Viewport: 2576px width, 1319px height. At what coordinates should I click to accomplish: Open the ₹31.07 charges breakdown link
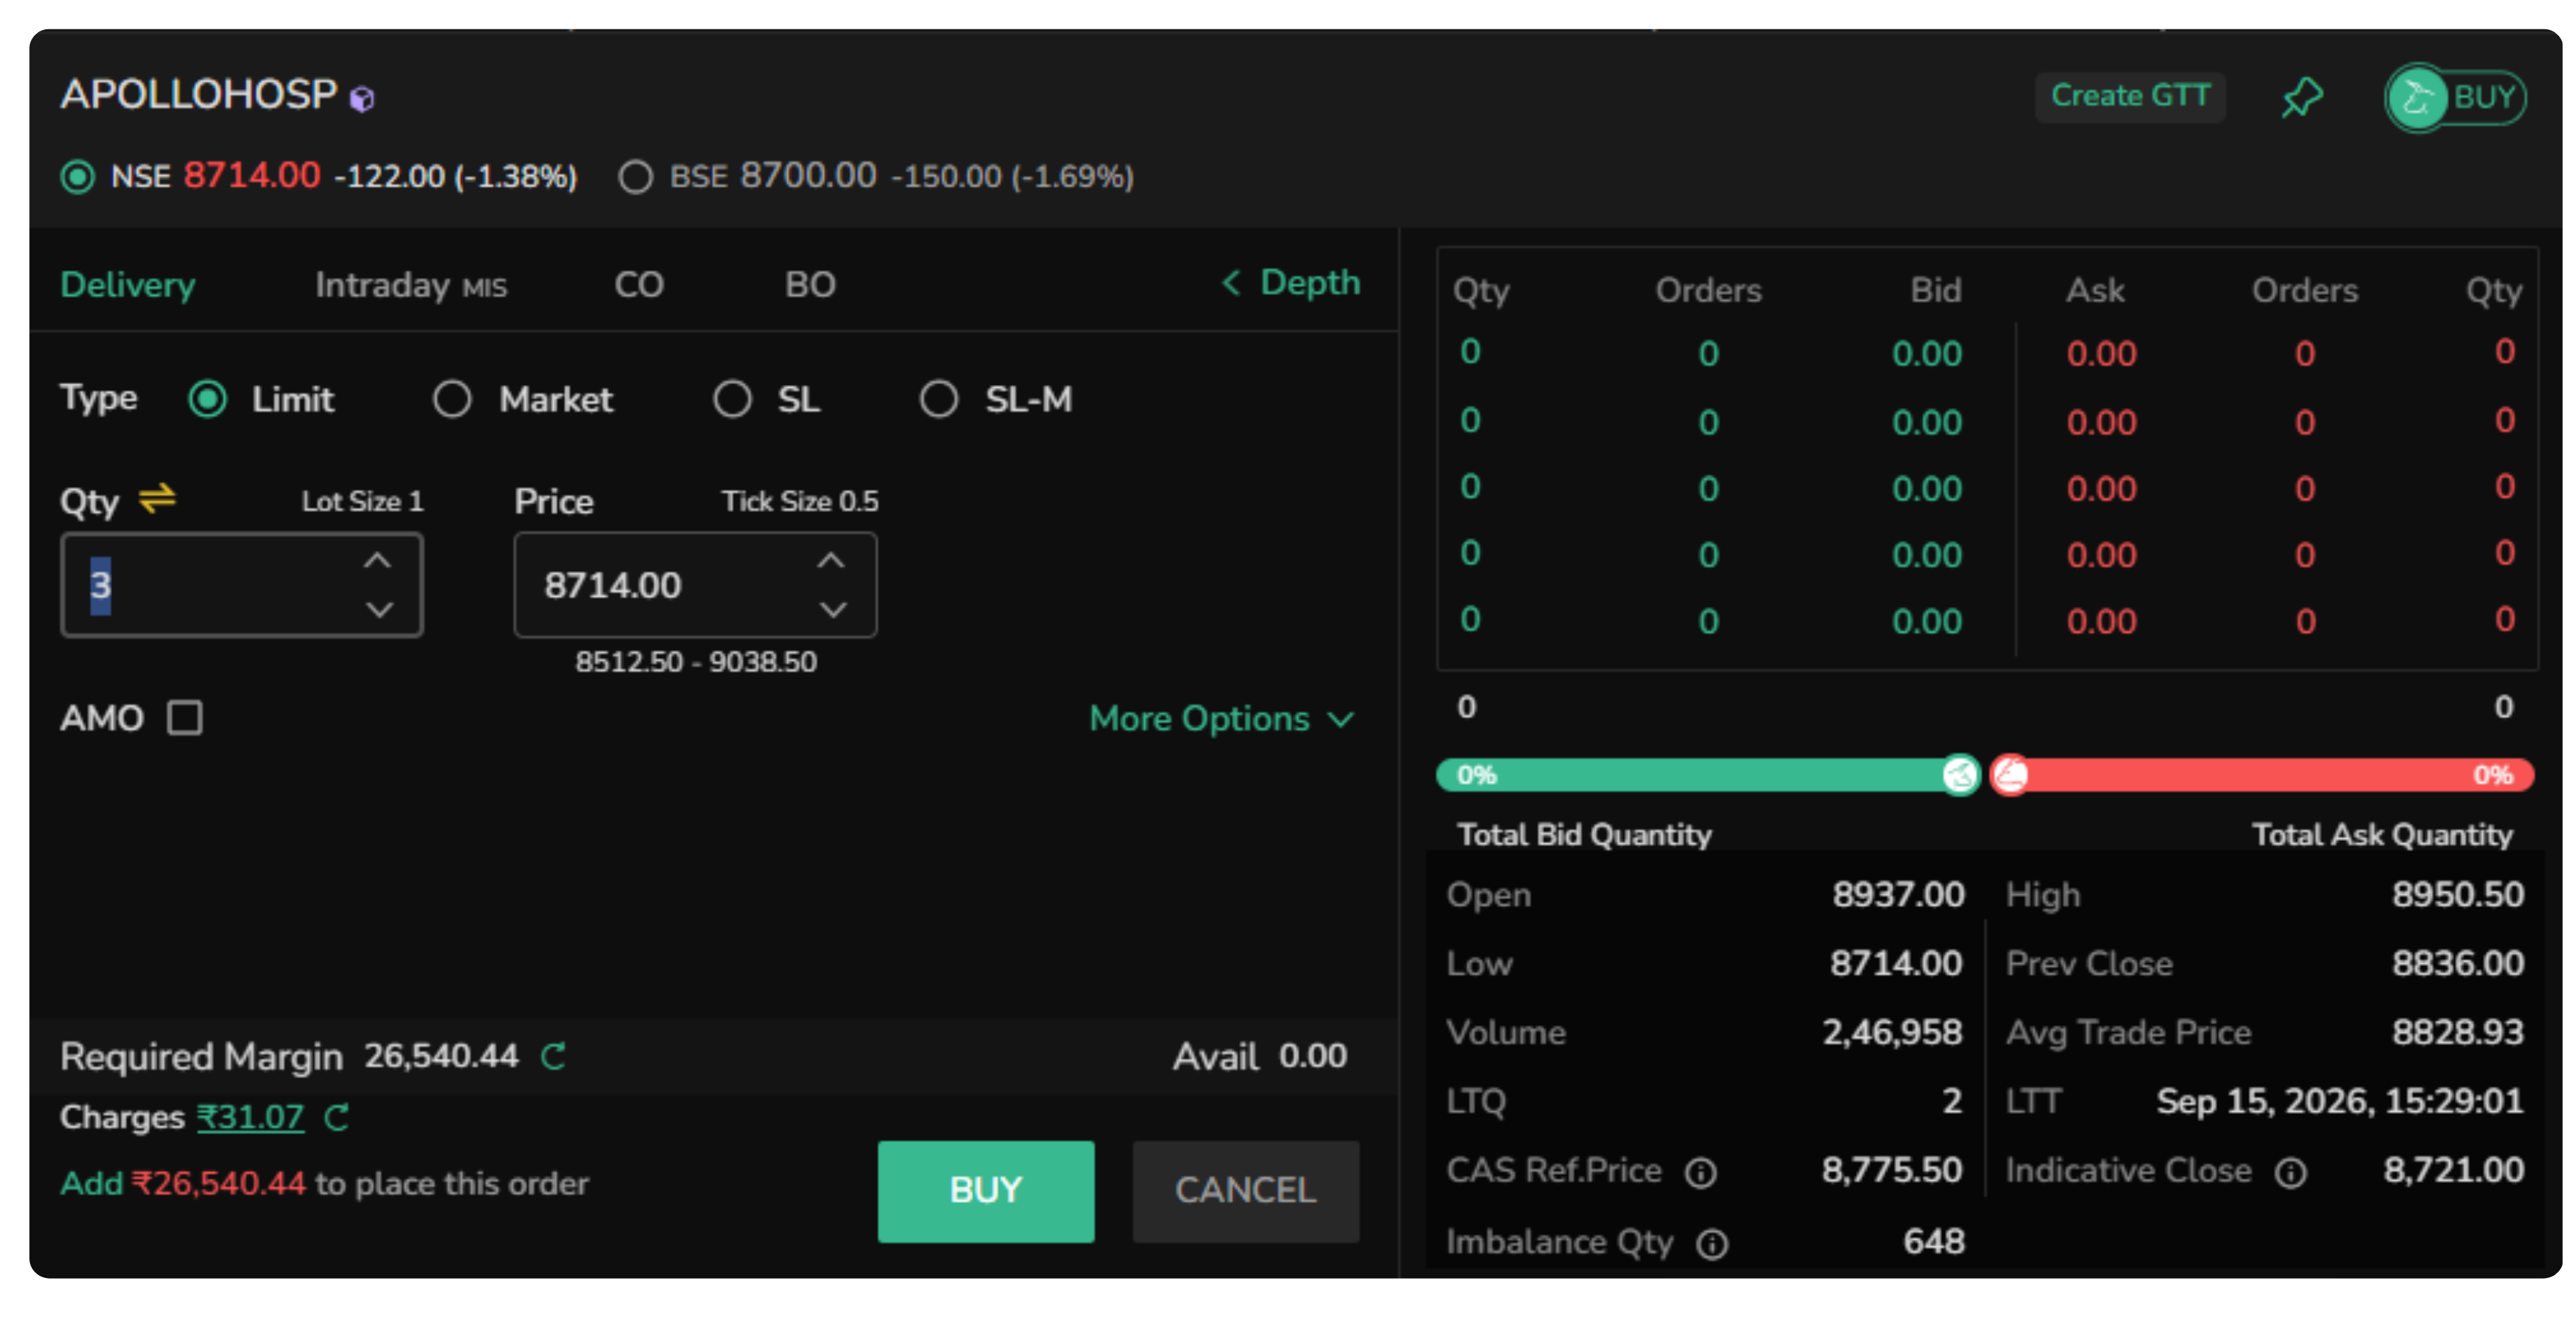coord(250,1117)
